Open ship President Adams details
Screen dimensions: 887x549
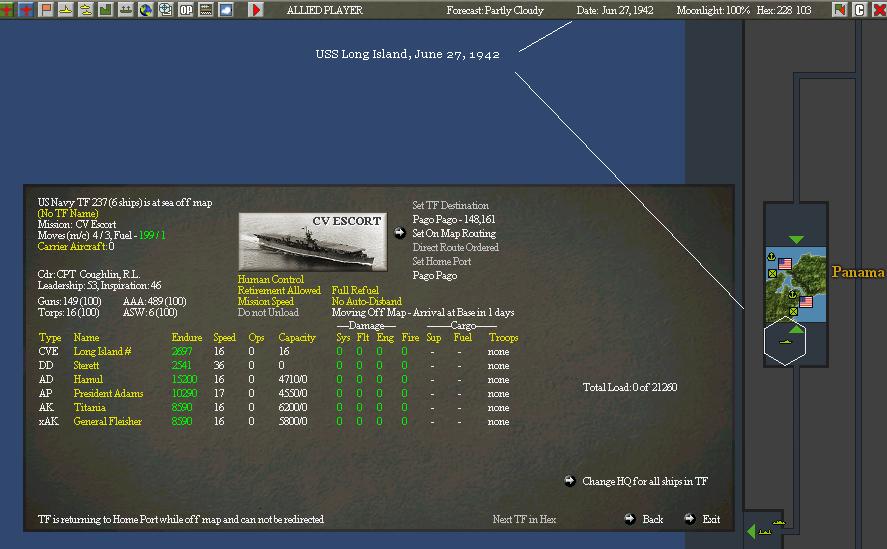pos(108,393)
